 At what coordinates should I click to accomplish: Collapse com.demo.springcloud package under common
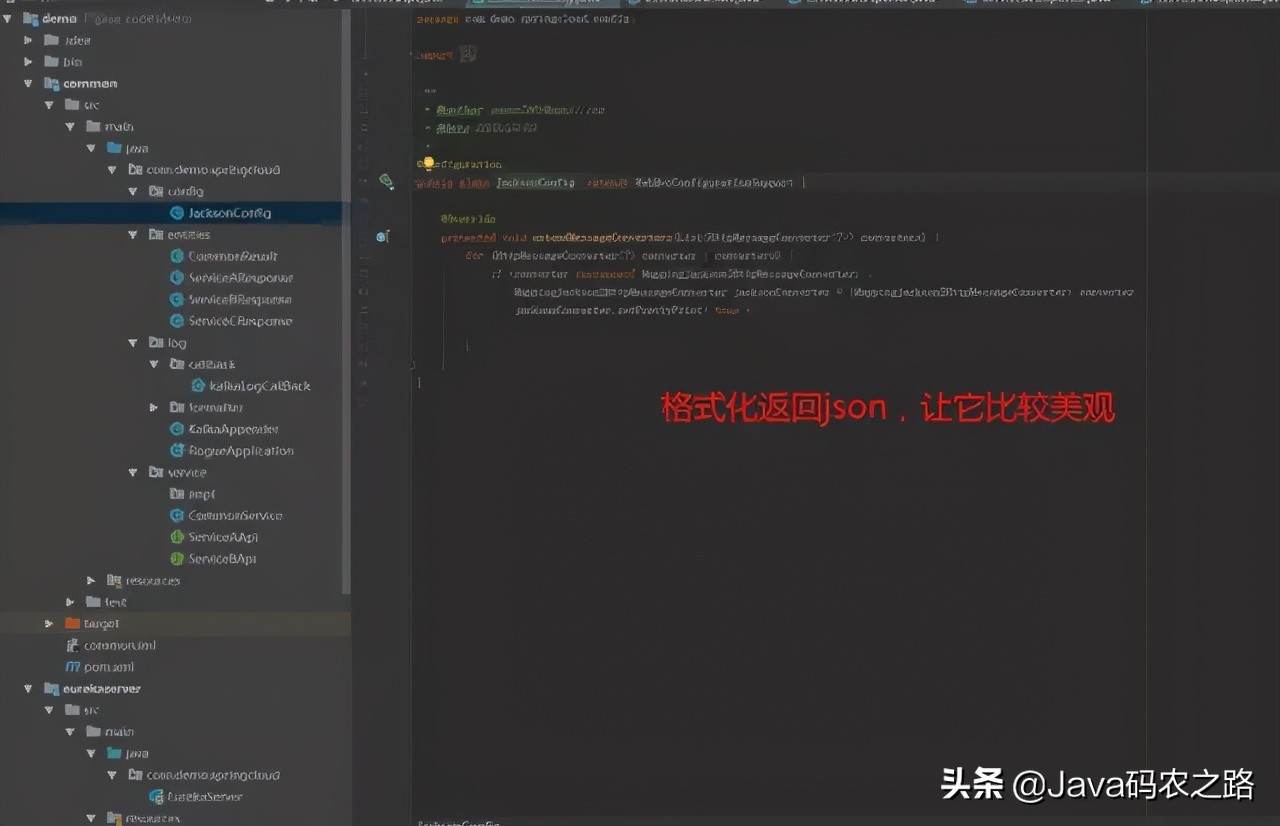tap(112, 170)
